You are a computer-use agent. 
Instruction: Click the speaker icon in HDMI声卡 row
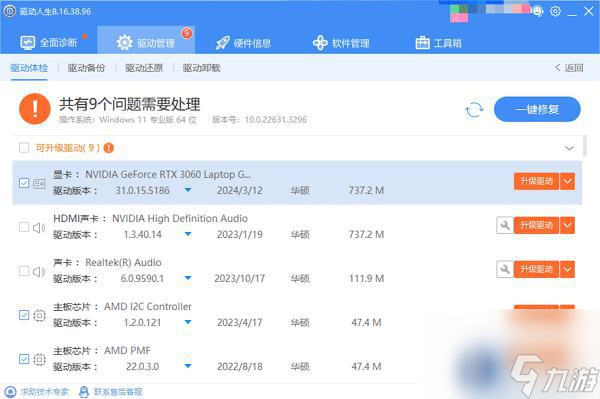(39, 228)
